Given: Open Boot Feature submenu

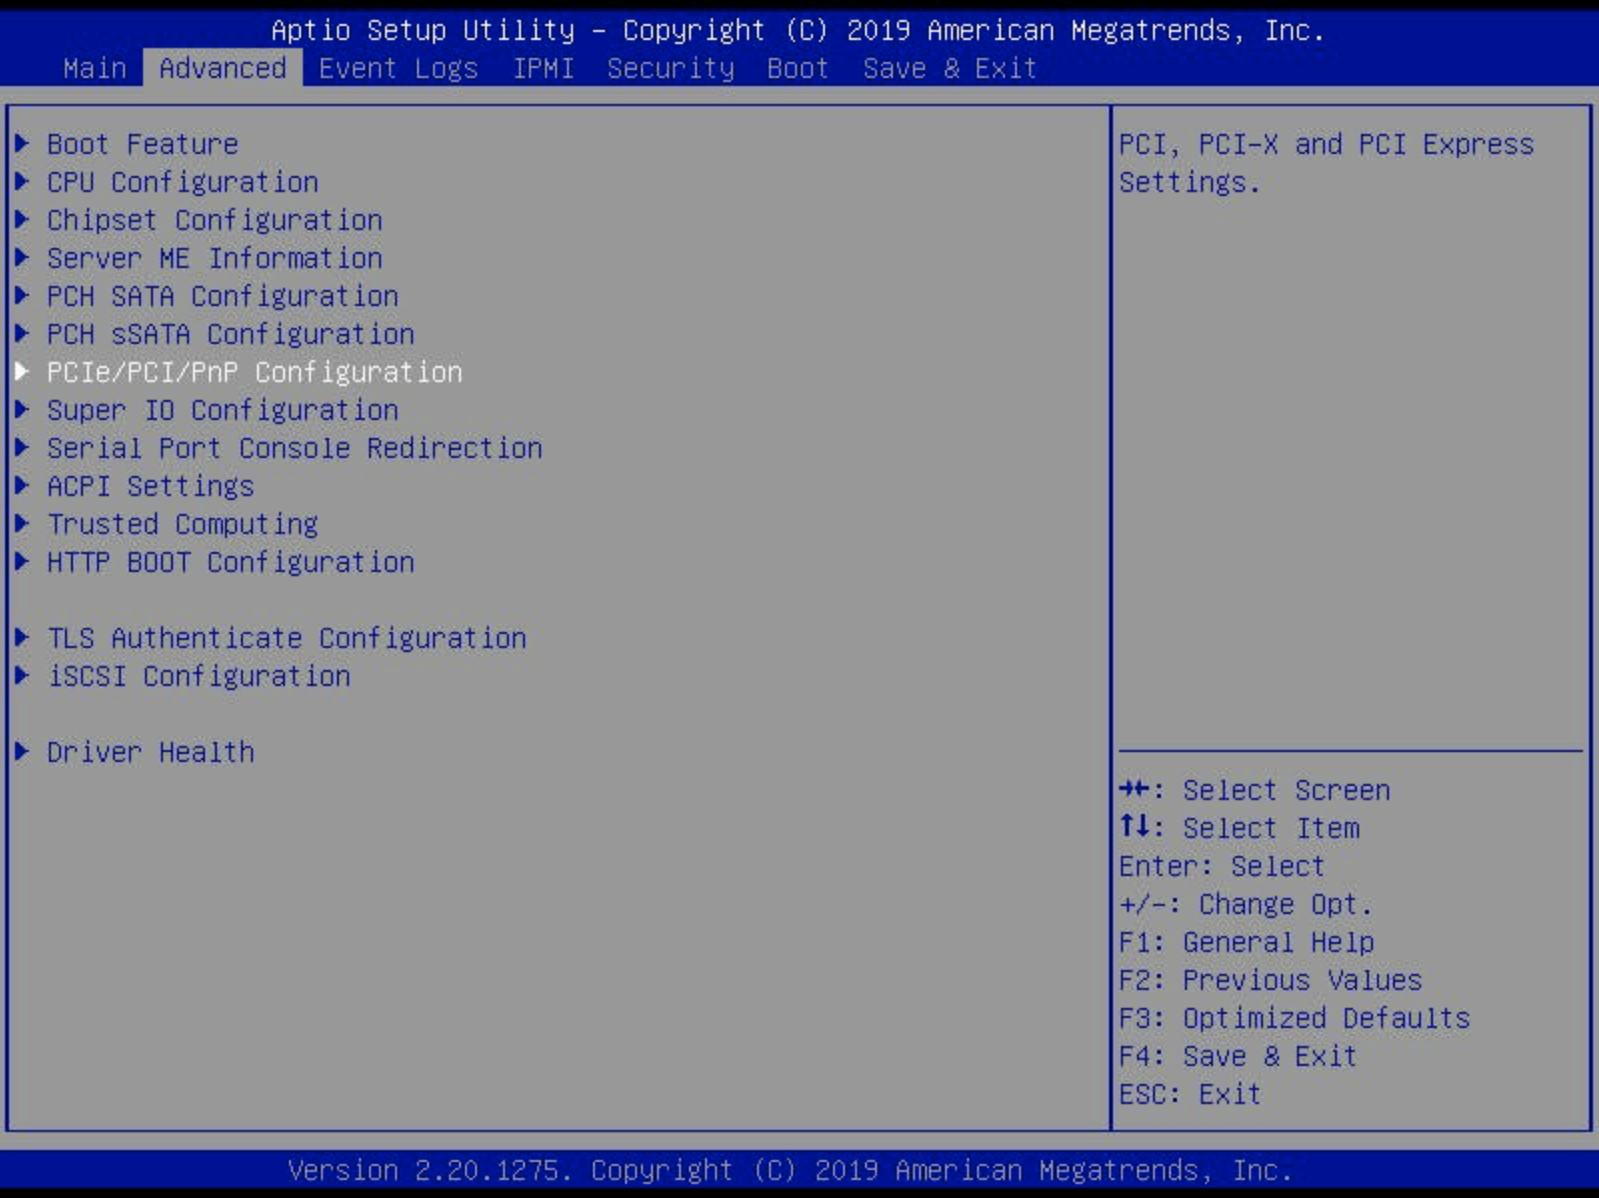Looking at the screenshot, I should (142, 144).
